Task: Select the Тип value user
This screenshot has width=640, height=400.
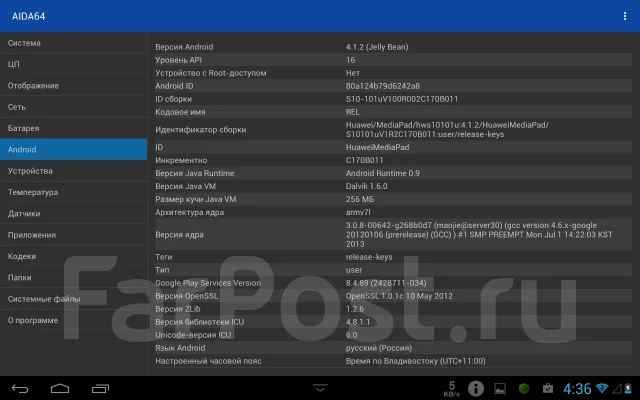Action: pyautogui.click(x=353, y=270)
